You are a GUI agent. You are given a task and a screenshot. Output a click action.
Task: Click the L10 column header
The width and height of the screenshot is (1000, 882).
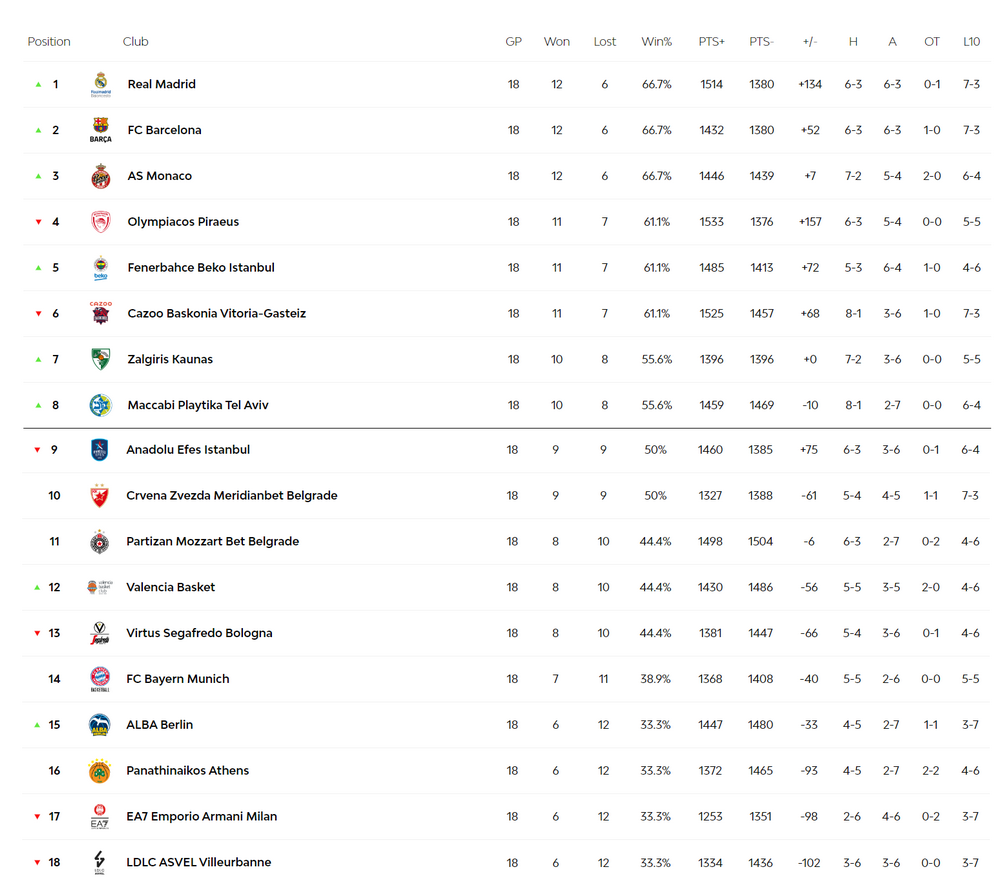tap(971, 41)
